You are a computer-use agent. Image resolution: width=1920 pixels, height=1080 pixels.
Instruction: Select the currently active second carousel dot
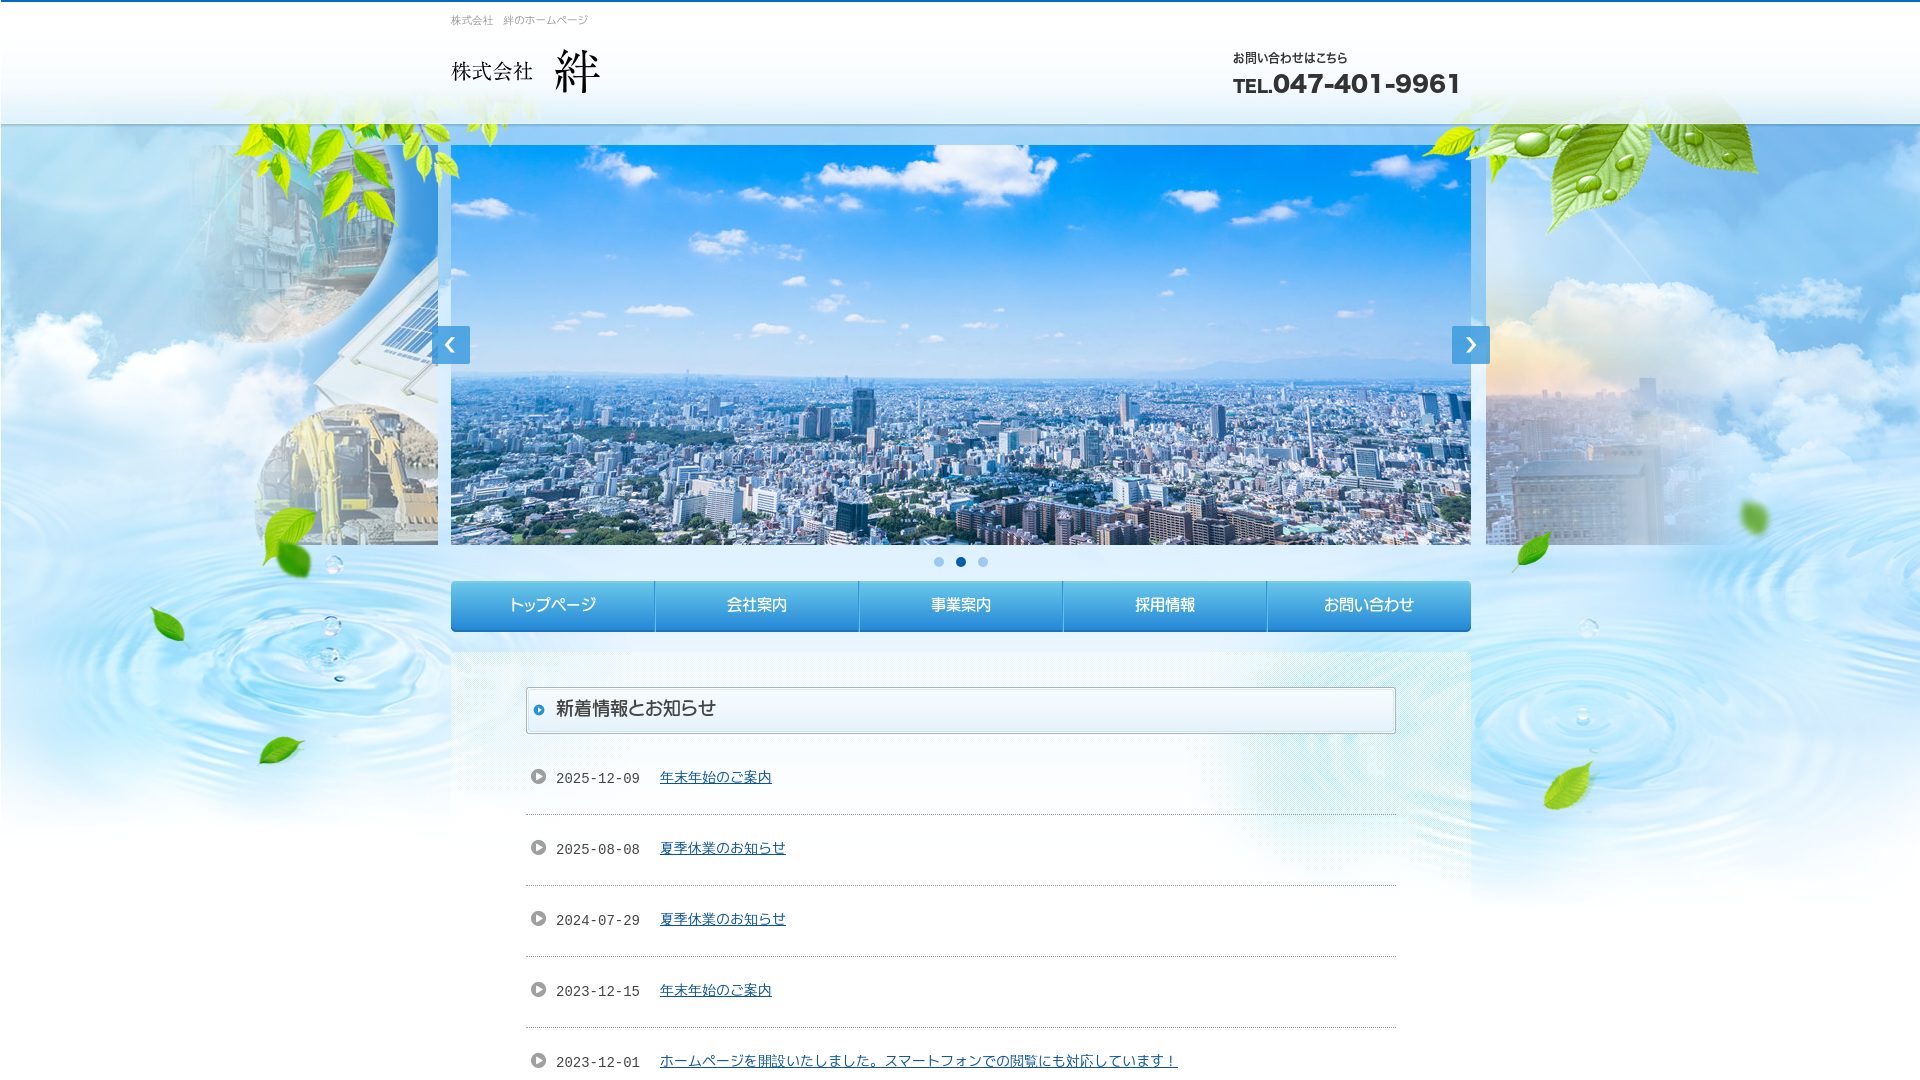point(961,561)
